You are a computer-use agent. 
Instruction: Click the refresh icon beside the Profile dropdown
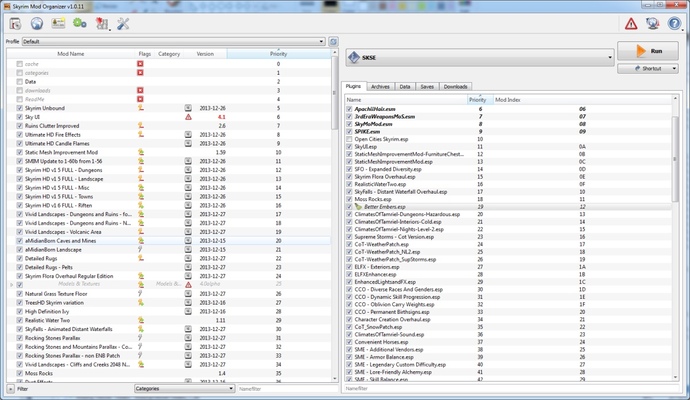point(334,41)
